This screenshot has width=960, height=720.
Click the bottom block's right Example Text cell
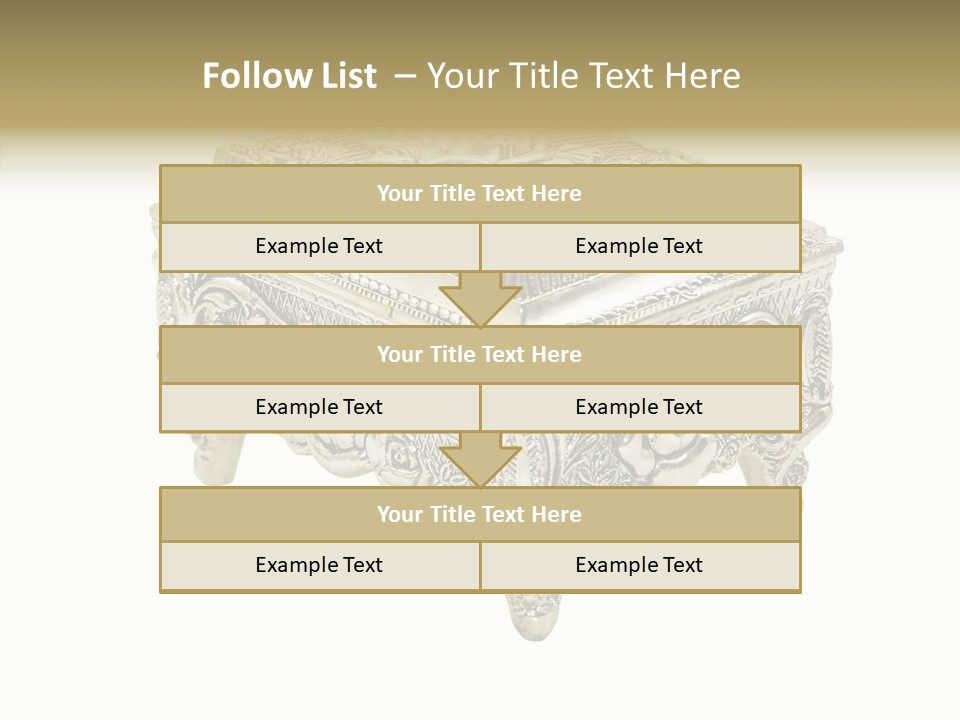pos(640,566)
